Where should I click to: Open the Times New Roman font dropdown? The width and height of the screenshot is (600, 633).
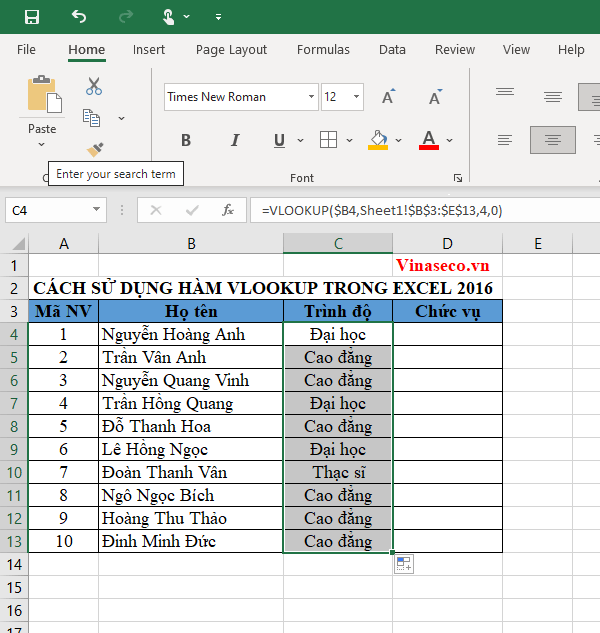tap(311, 97)
